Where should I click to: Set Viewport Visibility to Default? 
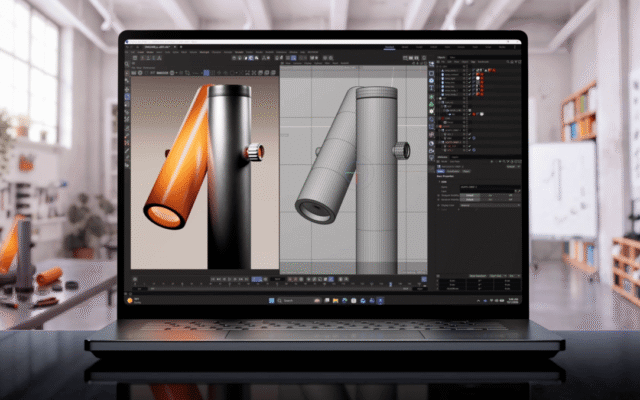coord(470,196)
